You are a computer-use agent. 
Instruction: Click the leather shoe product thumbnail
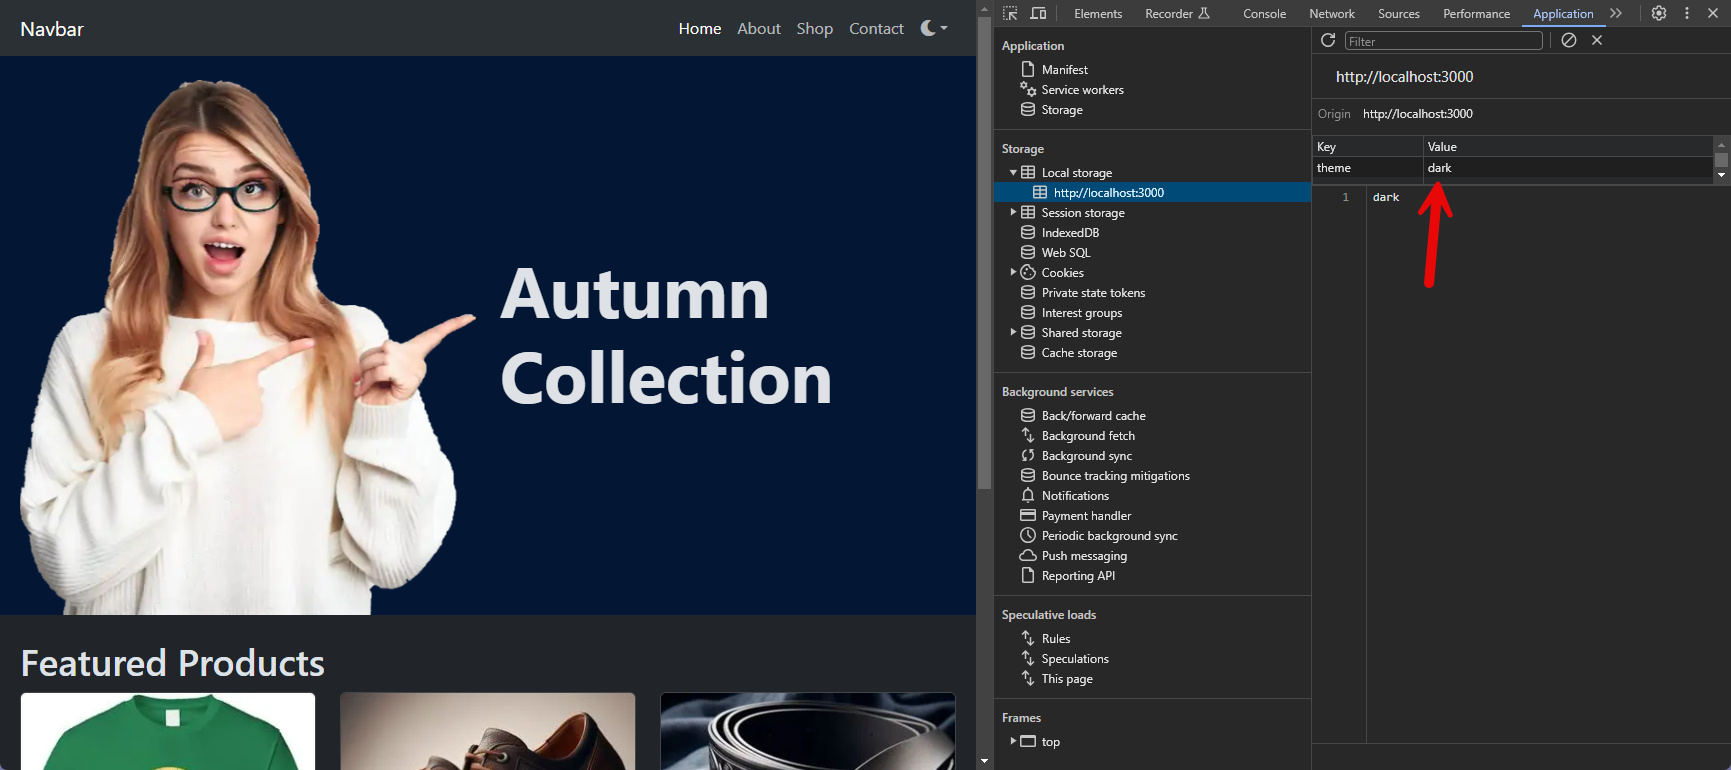488,732
